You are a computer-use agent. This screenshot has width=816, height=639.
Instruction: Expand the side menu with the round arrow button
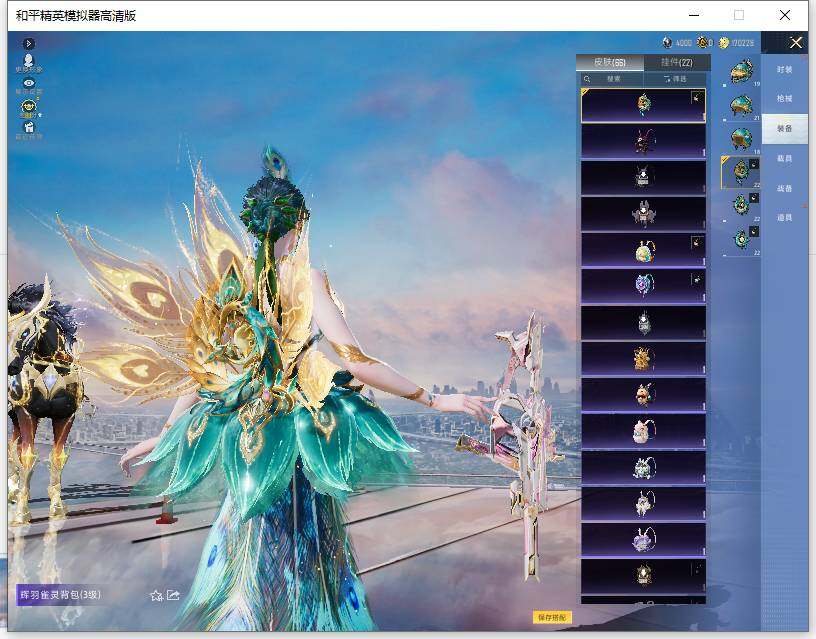click(29, 43)
